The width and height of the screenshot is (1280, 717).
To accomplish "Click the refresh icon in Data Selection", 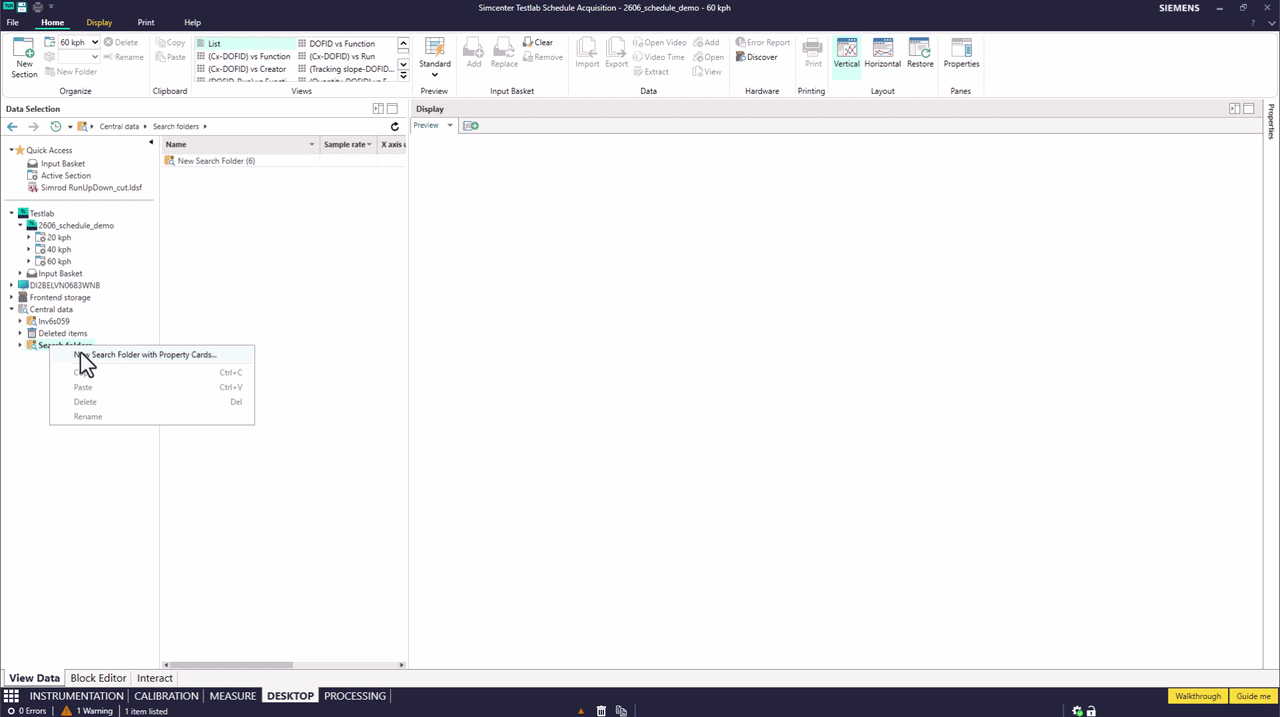I will [x=395, y=127].
